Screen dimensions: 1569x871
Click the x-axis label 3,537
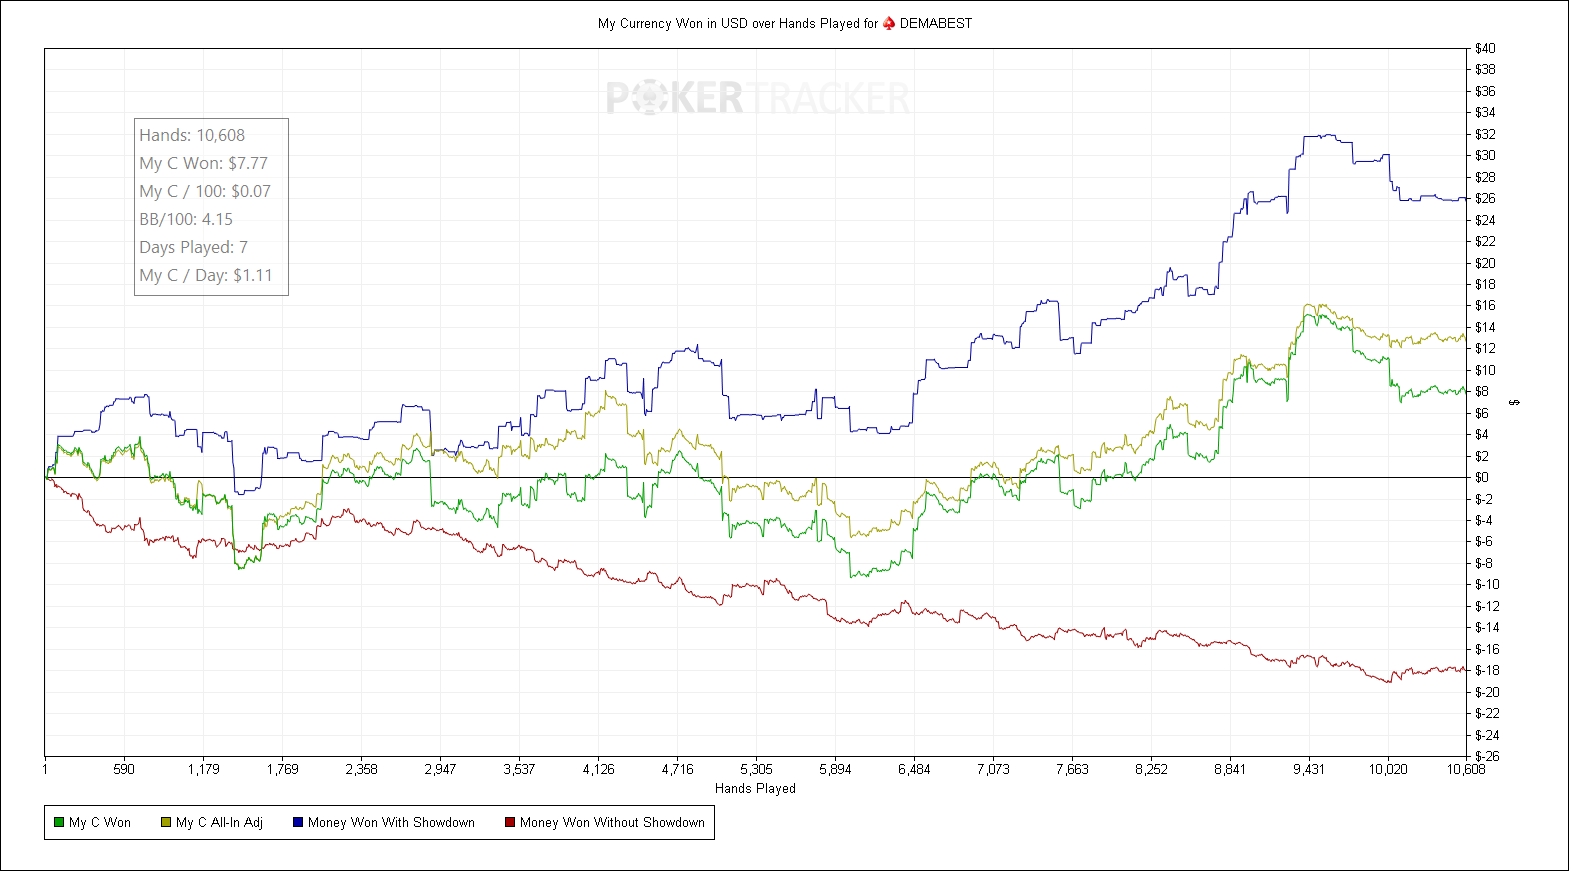pos(519,769)
